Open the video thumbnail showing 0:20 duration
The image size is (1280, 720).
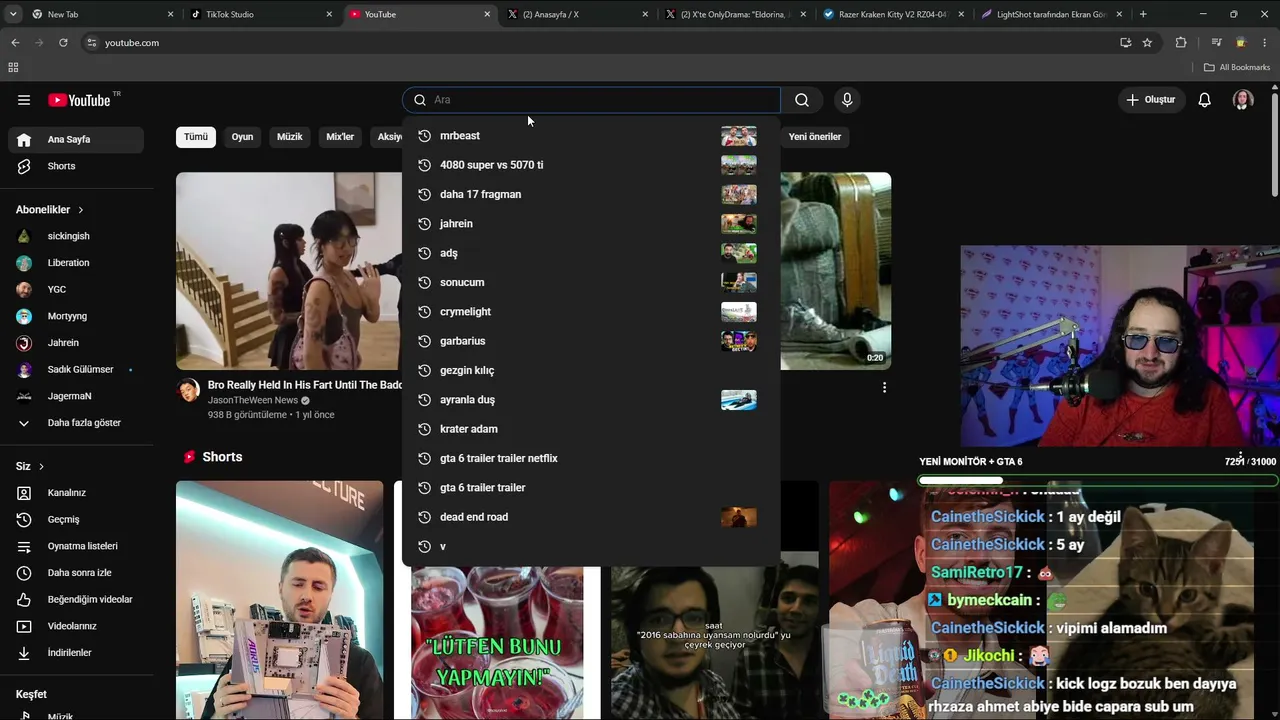click(836, 271)
